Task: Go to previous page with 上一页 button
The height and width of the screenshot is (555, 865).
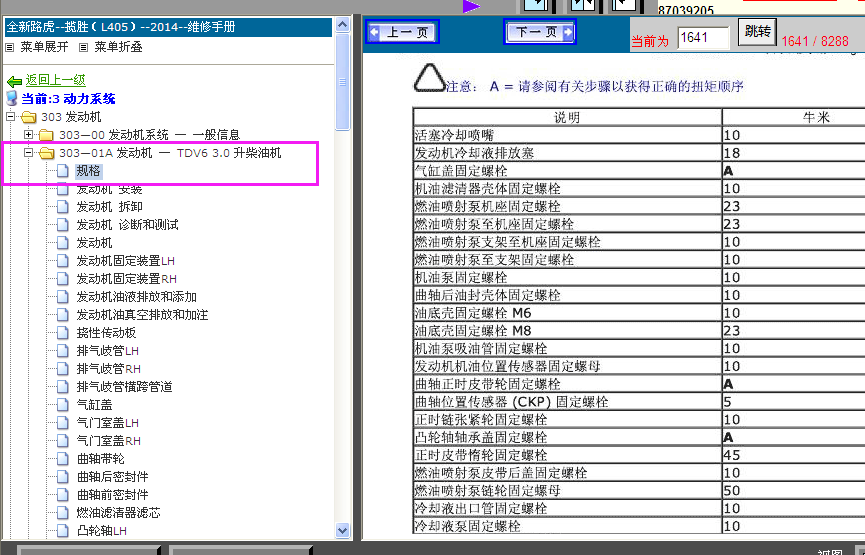Action: (402, 32)
